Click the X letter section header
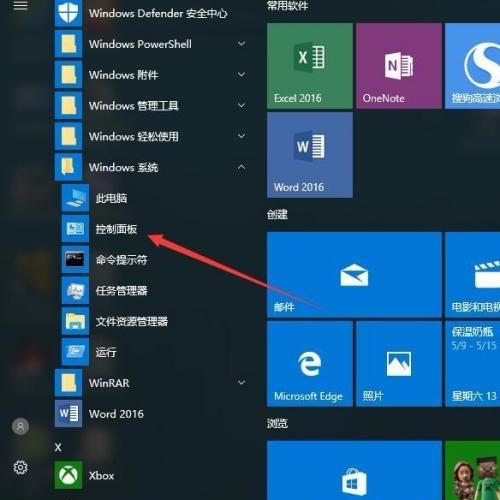This screenshot has width=500, height=500. [58, 447]
